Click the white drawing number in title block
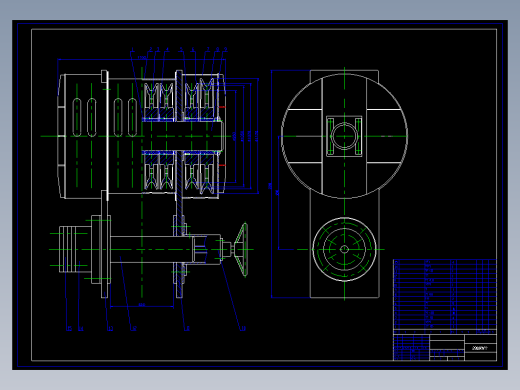520x390 pixels. [x=480, y=348]
